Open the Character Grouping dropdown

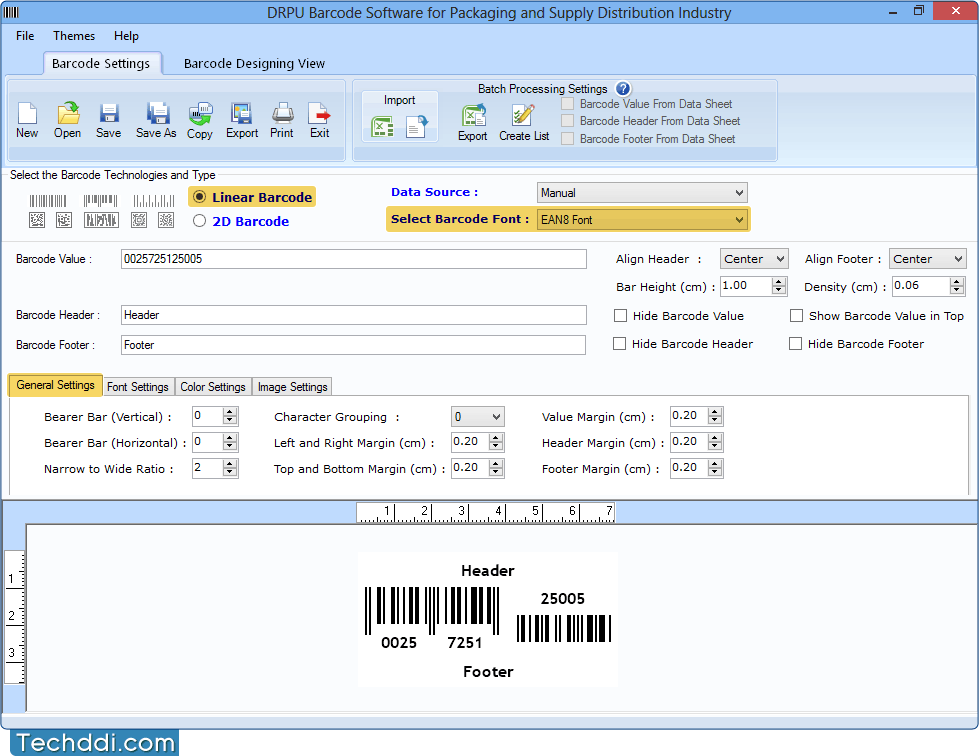[x=478, y=416]
